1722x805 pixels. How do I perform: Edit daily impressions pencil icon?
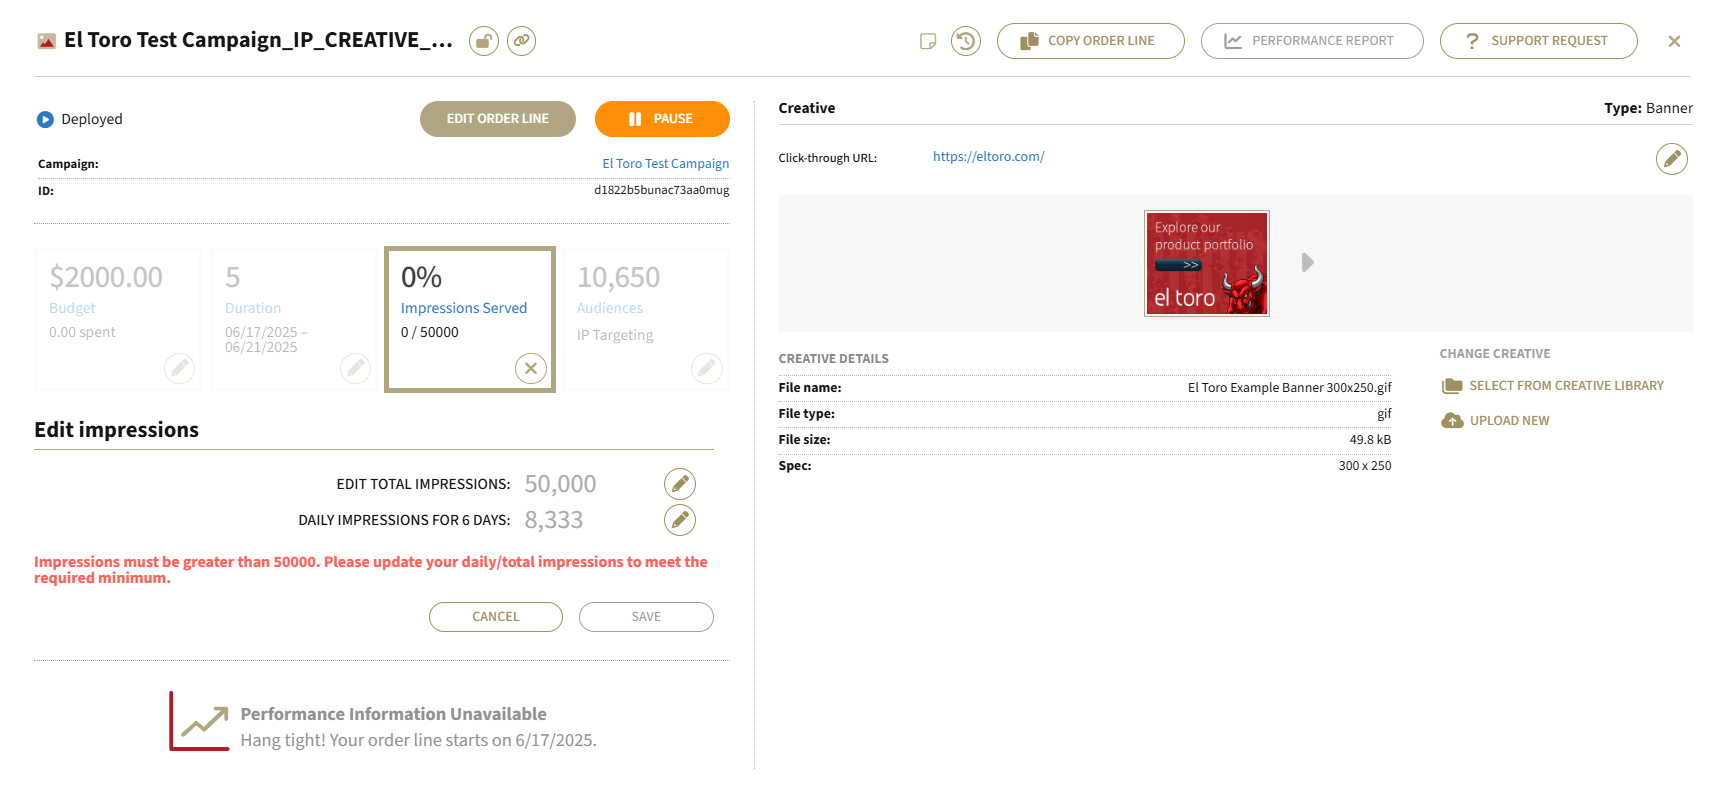click(680, 520)
